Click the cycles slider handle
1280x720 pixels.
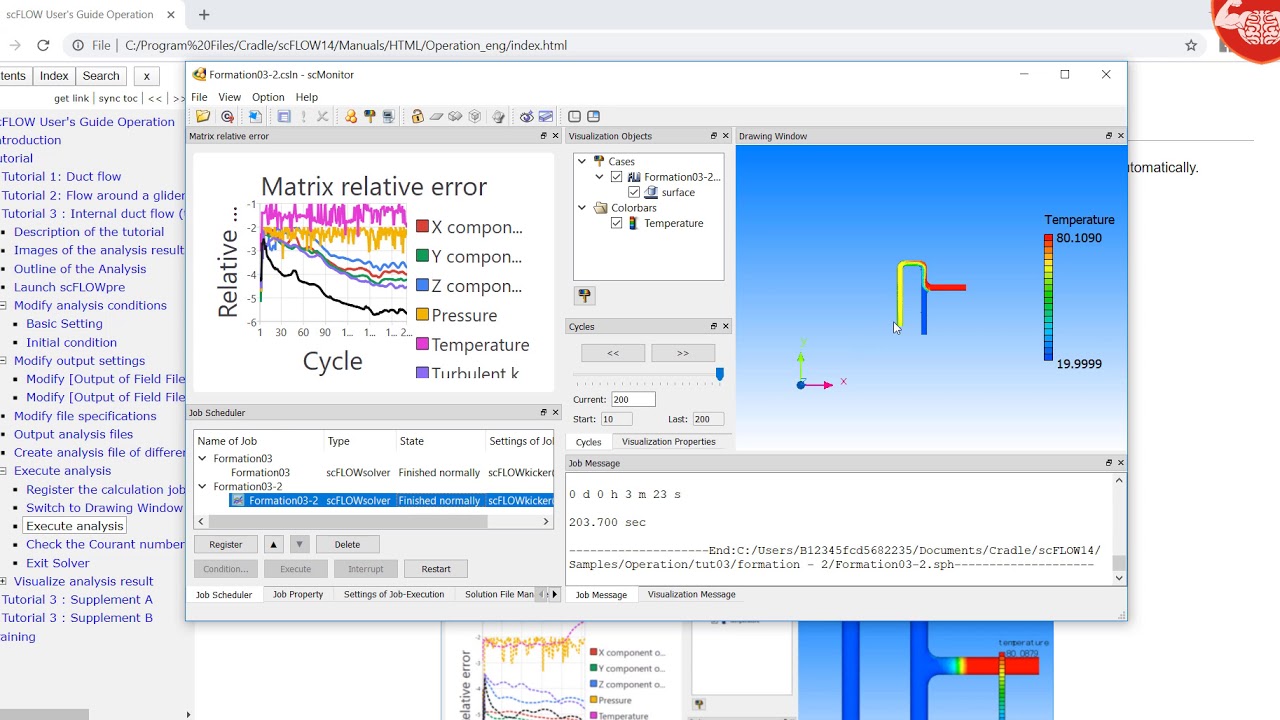click(x=719, y=375)
